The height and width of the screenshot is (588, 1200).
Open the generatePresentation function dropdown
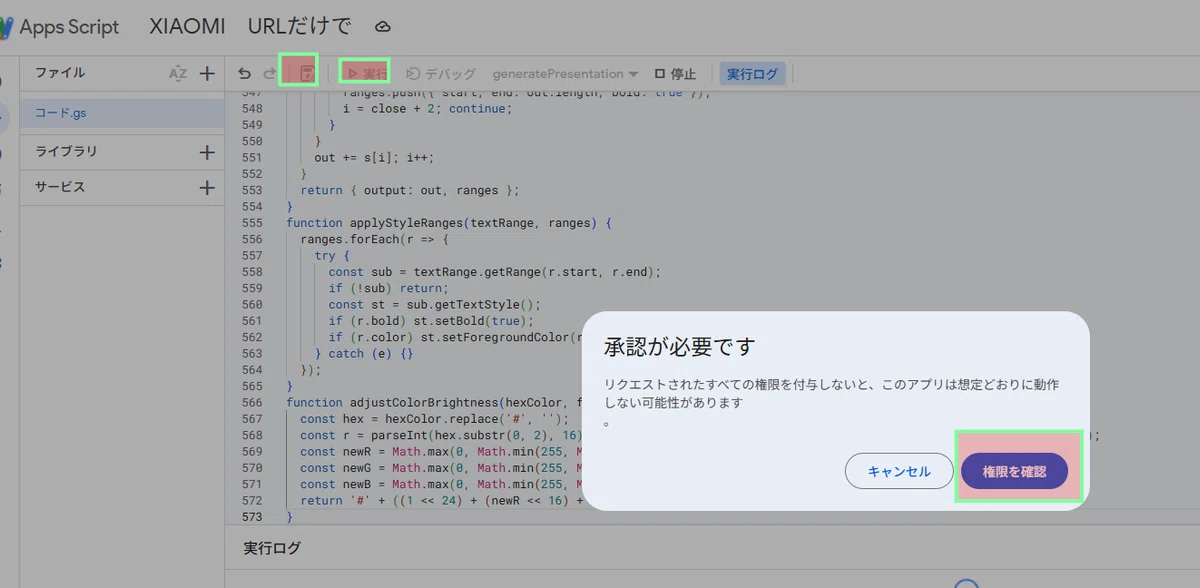pyautogui.click(x=565, y=74)
